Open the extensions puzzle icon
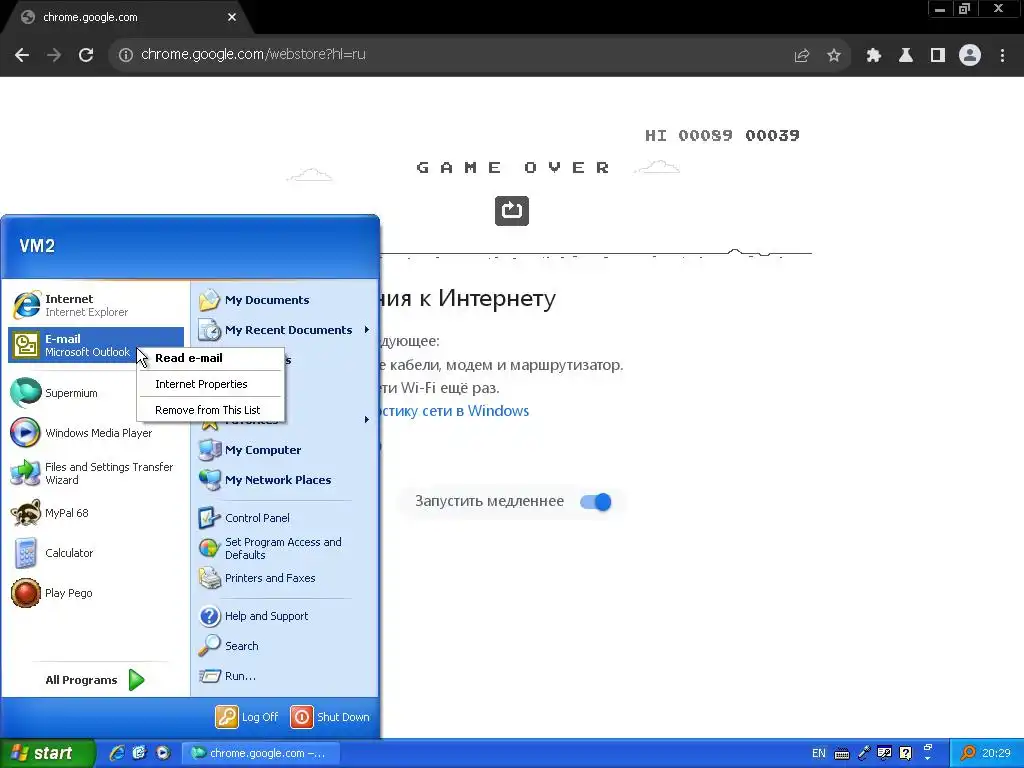The image size is (1024, 768). [x=874, y=55]
